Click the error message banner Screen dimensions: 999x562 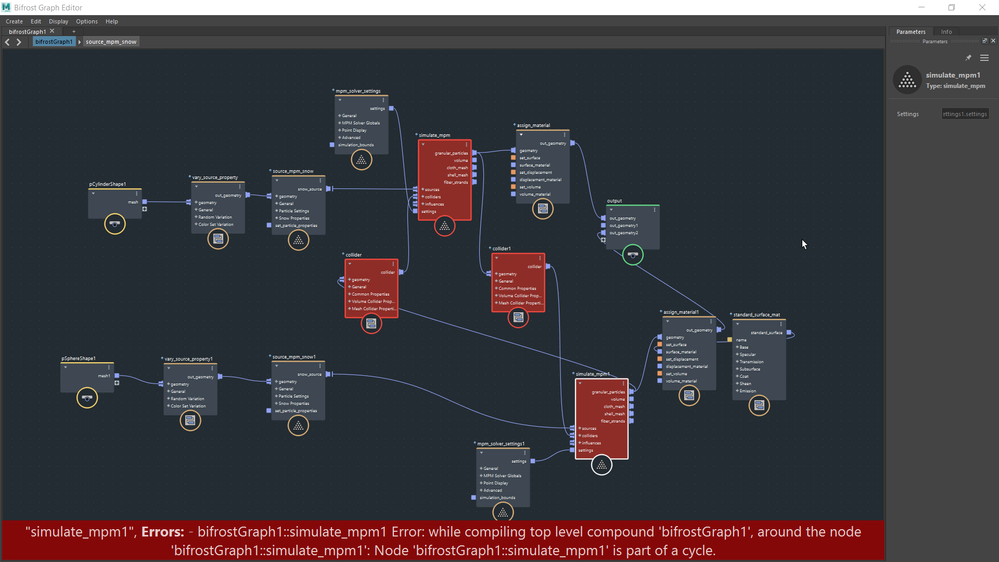point(443,541)
